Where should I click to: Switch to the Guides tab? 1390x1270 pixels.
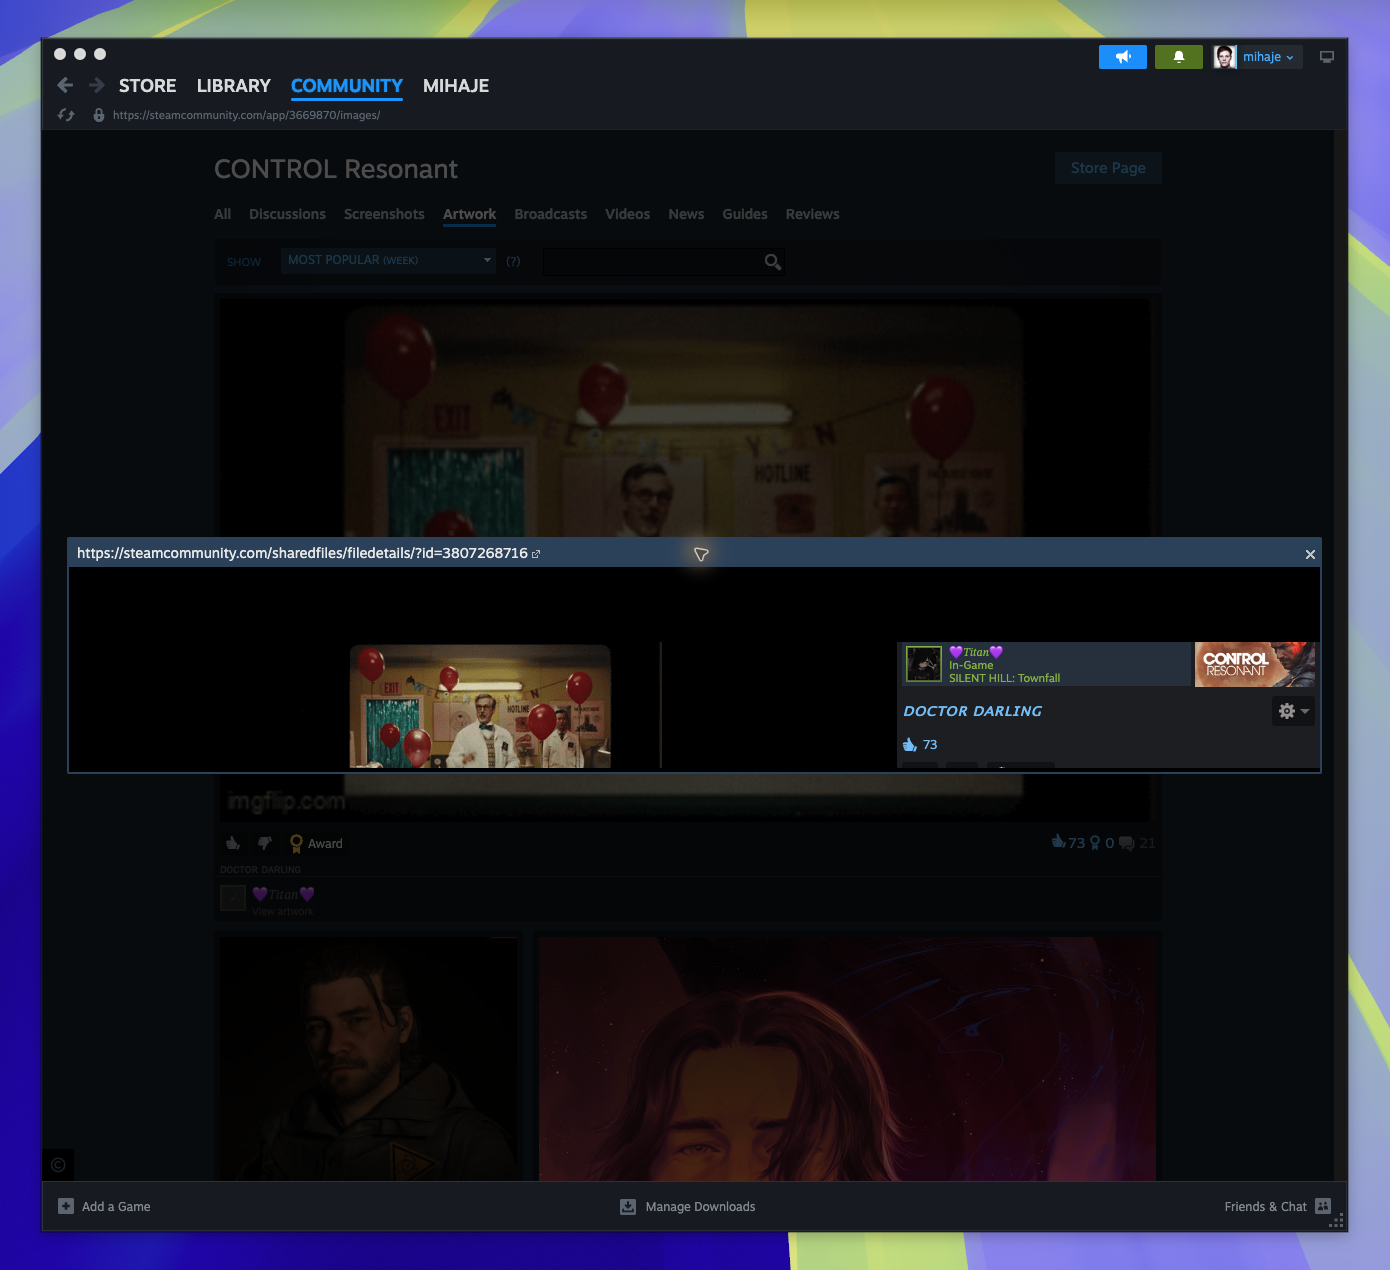click(x=745, y=214)
